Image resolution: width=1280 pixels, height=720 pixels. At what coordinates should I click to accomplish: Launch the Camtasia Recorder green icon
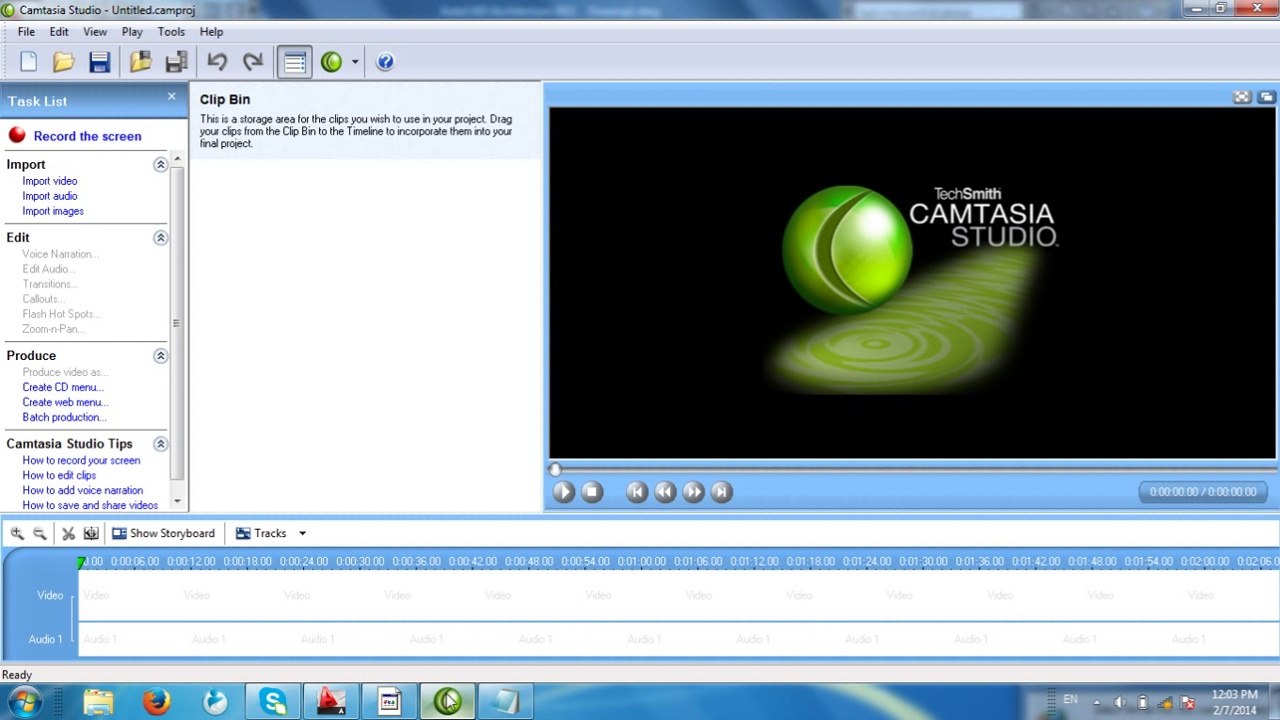[332, 62]
